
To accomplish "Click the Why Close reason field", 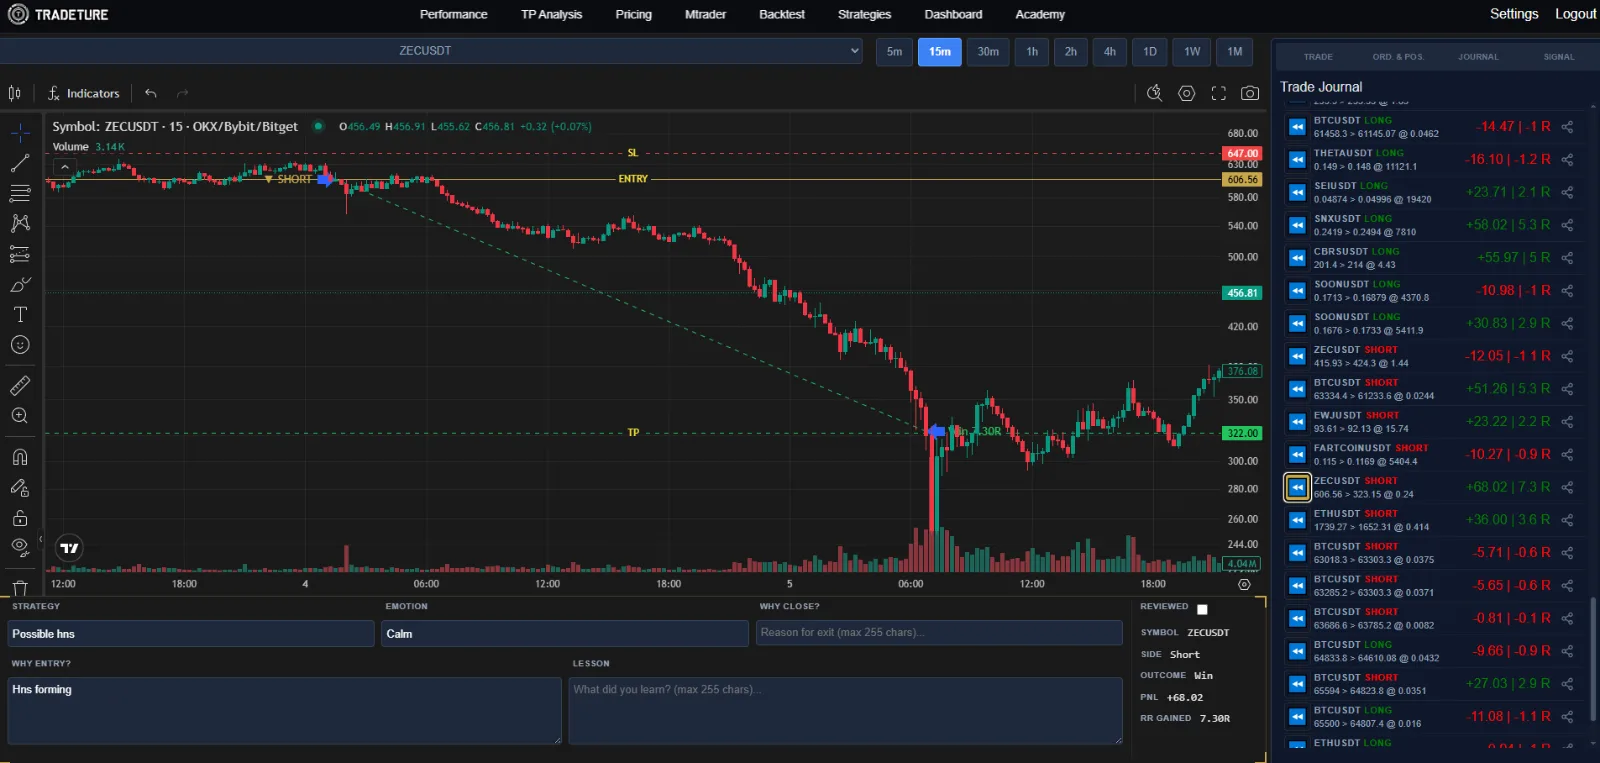I will [x=939, y=633].
